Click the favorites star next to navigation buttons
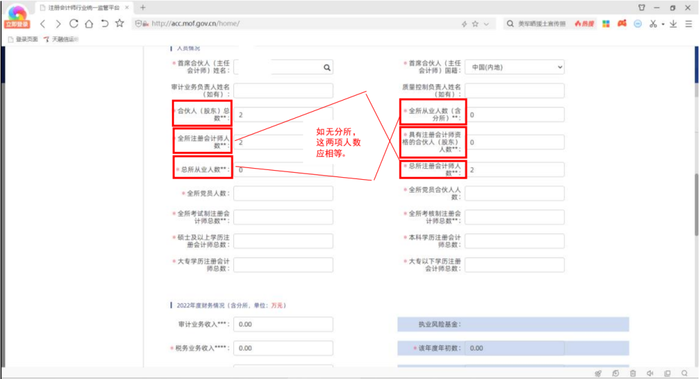 pyautogui.click(x=120, y=23)
